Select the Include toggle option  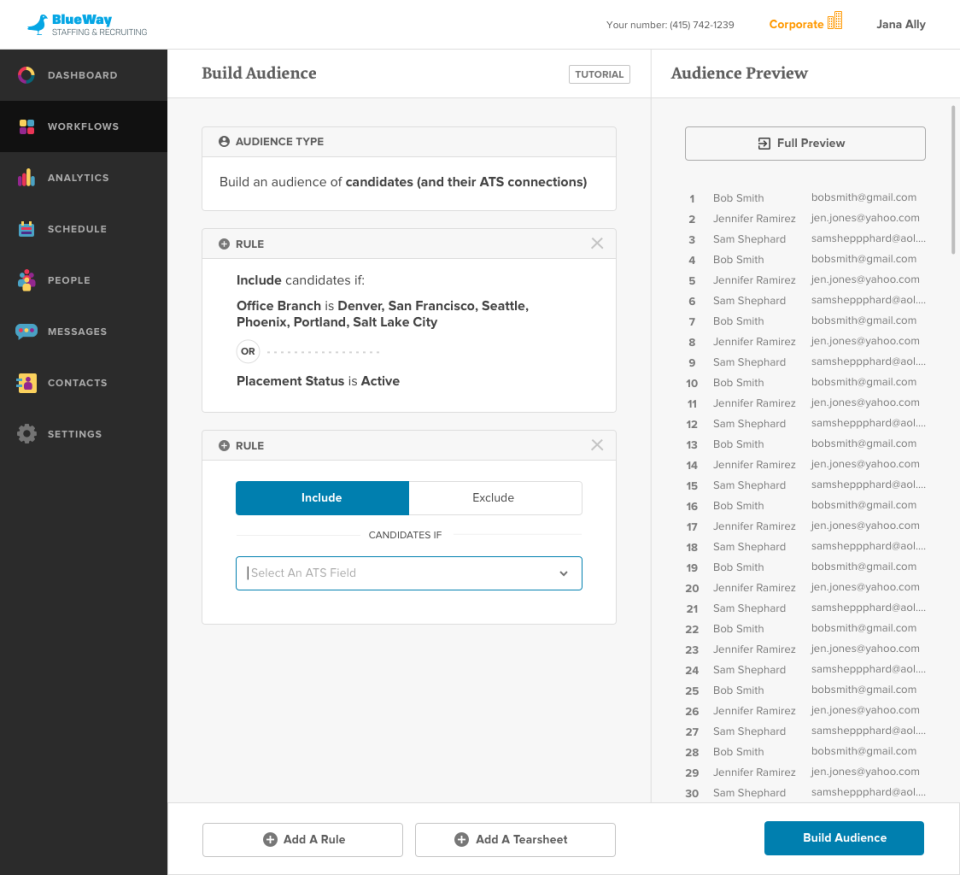(322, 498)
